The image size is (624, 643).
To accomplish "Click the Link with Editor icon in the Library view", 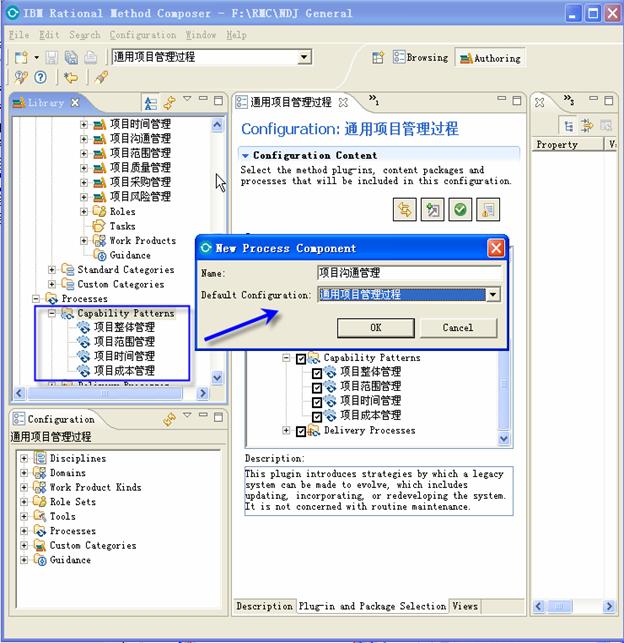I will pyautogui.click(x=169, y=103).
